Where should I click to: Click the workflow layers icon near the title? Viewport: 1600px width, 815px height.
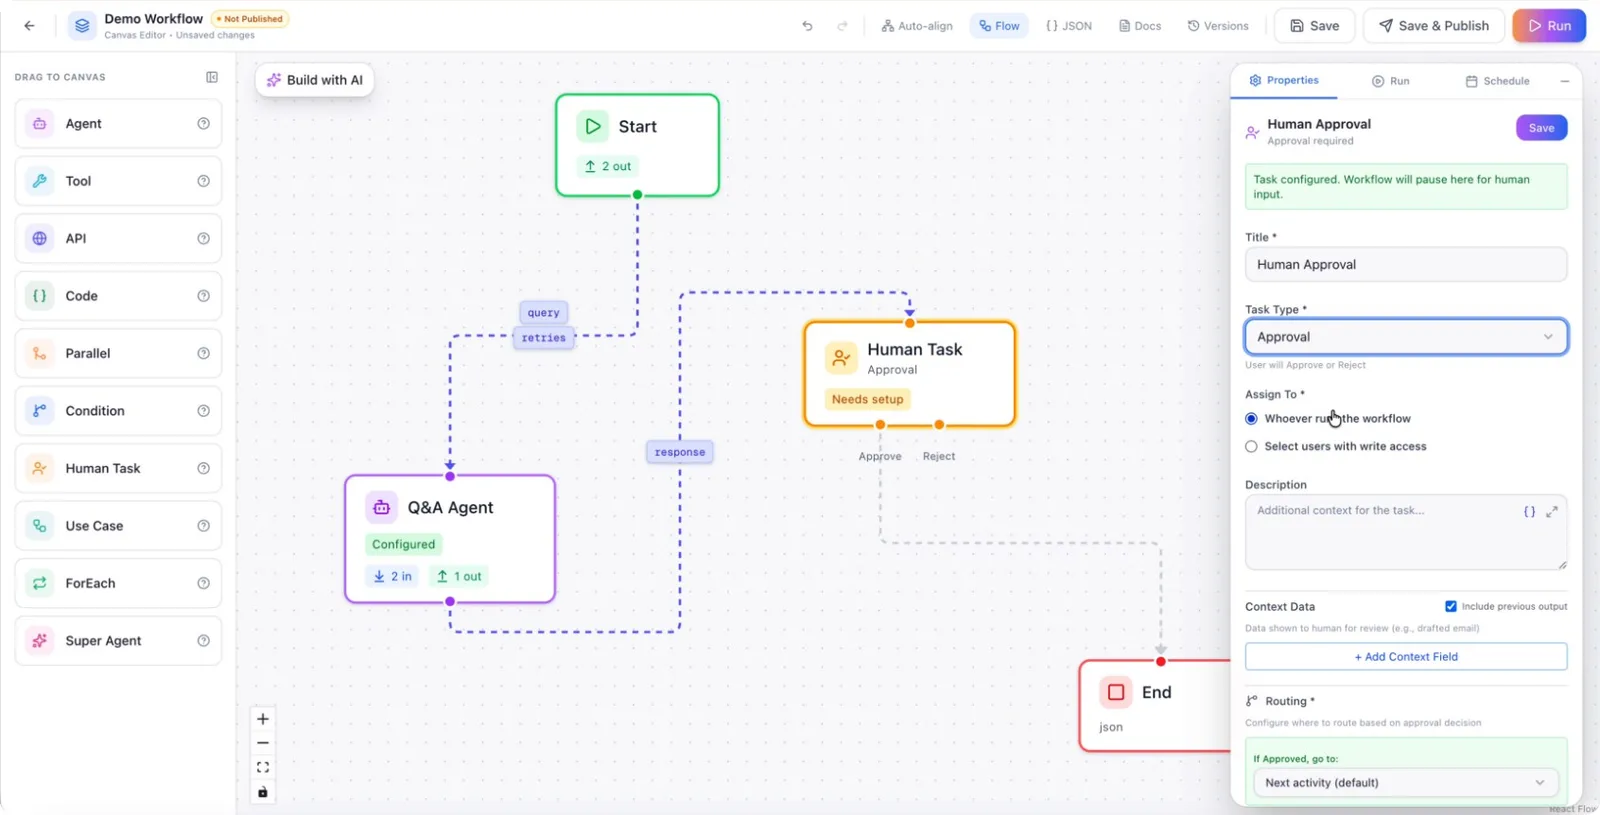point(82,26)
